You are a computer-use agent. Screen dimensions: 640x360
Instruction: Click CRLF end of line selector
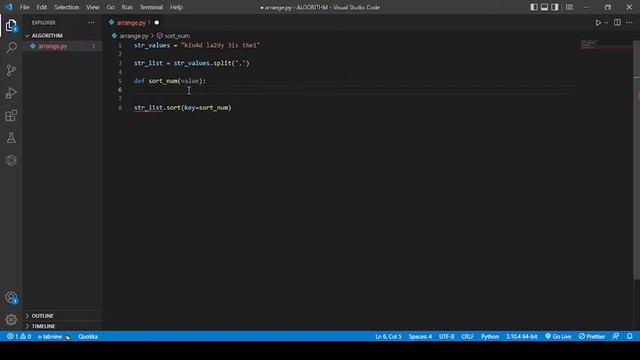pyautogui.click(x=467, y=337)
